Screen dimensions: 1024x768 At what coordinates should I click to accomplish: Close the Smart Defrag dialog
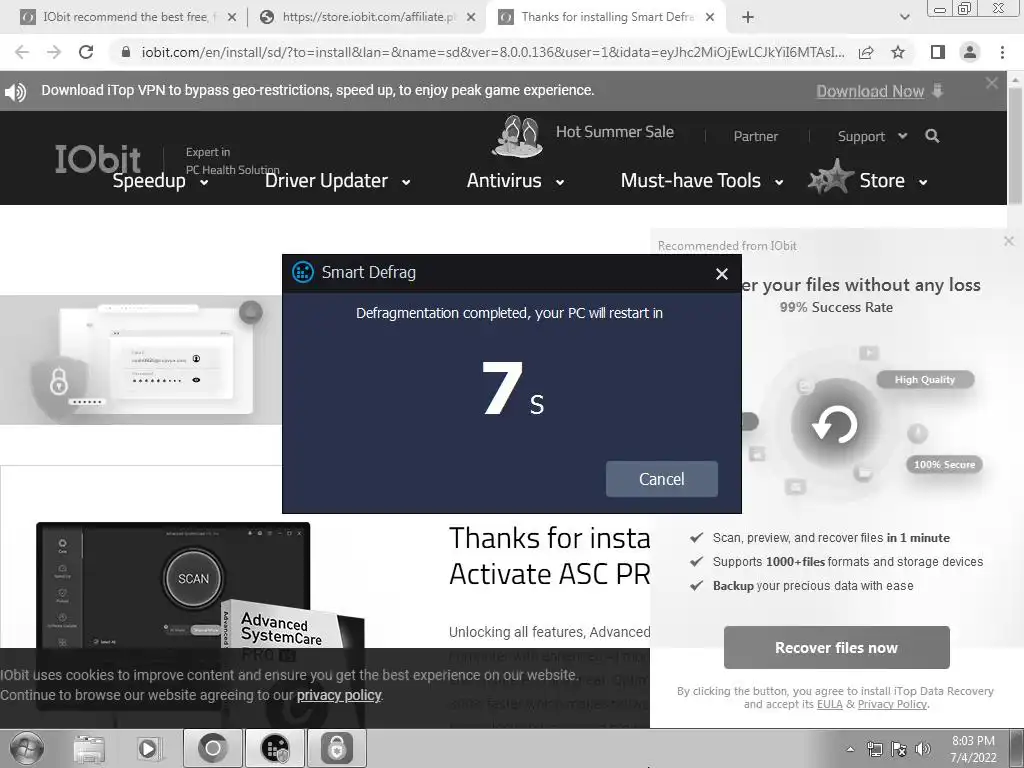(x=722, y=274)
